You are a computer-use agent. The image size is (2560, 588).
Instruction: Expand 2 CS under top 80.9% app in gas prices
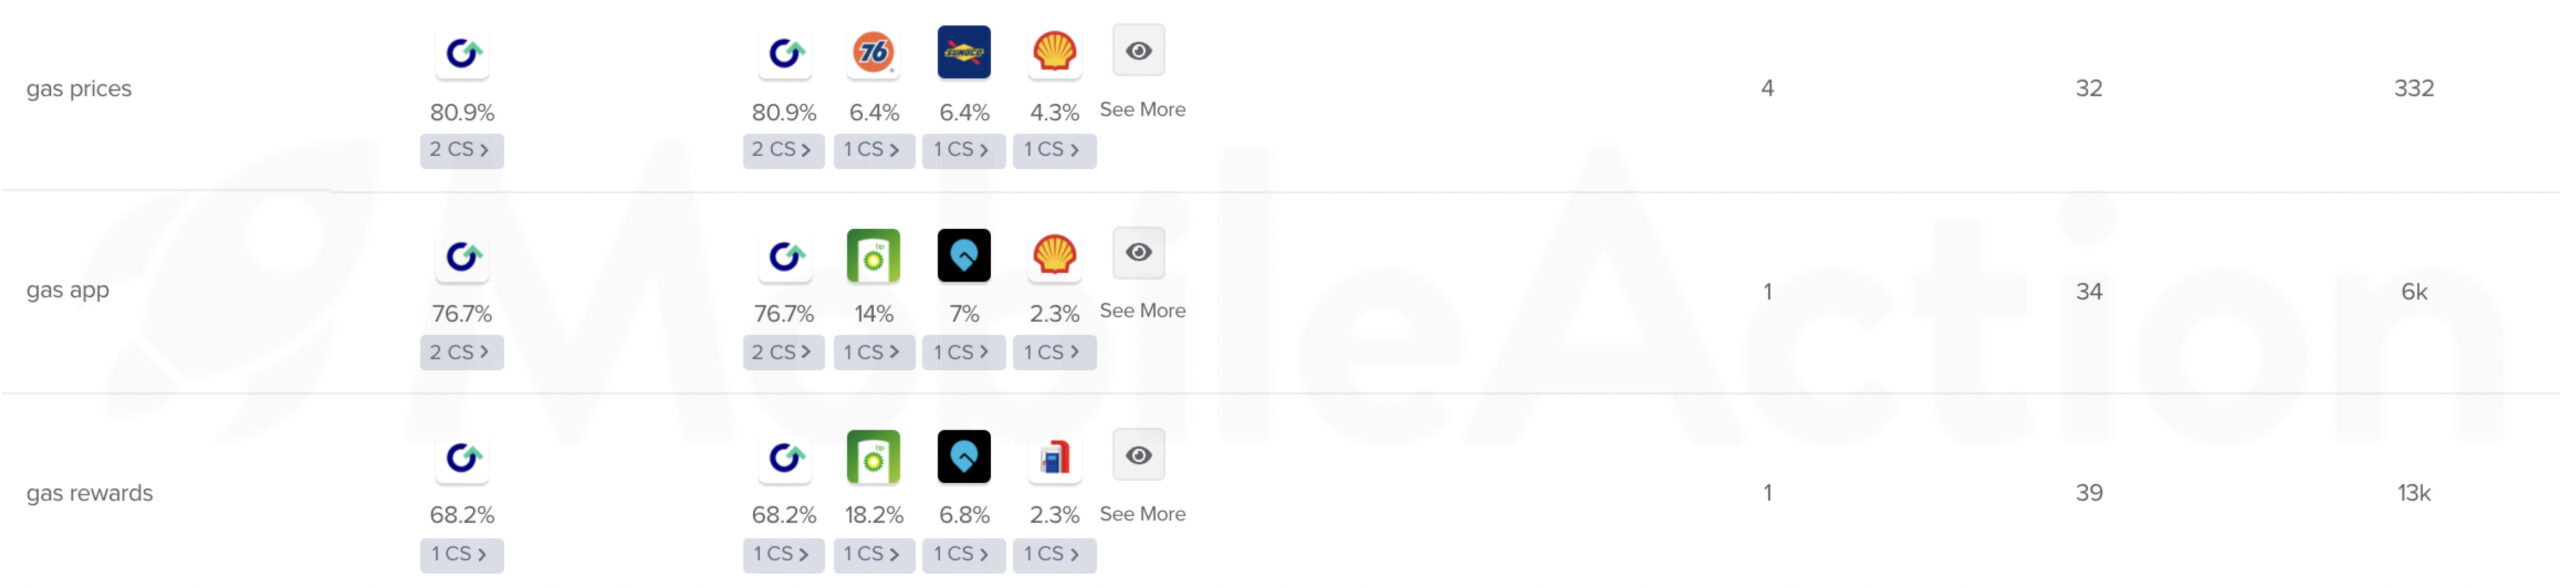(x=461, y=150)
